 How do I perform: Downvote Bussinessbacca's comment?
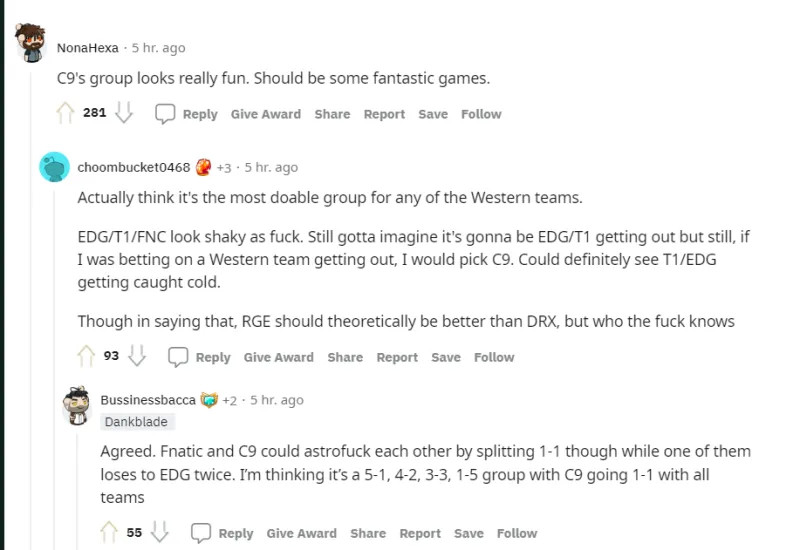coord(160,533)
